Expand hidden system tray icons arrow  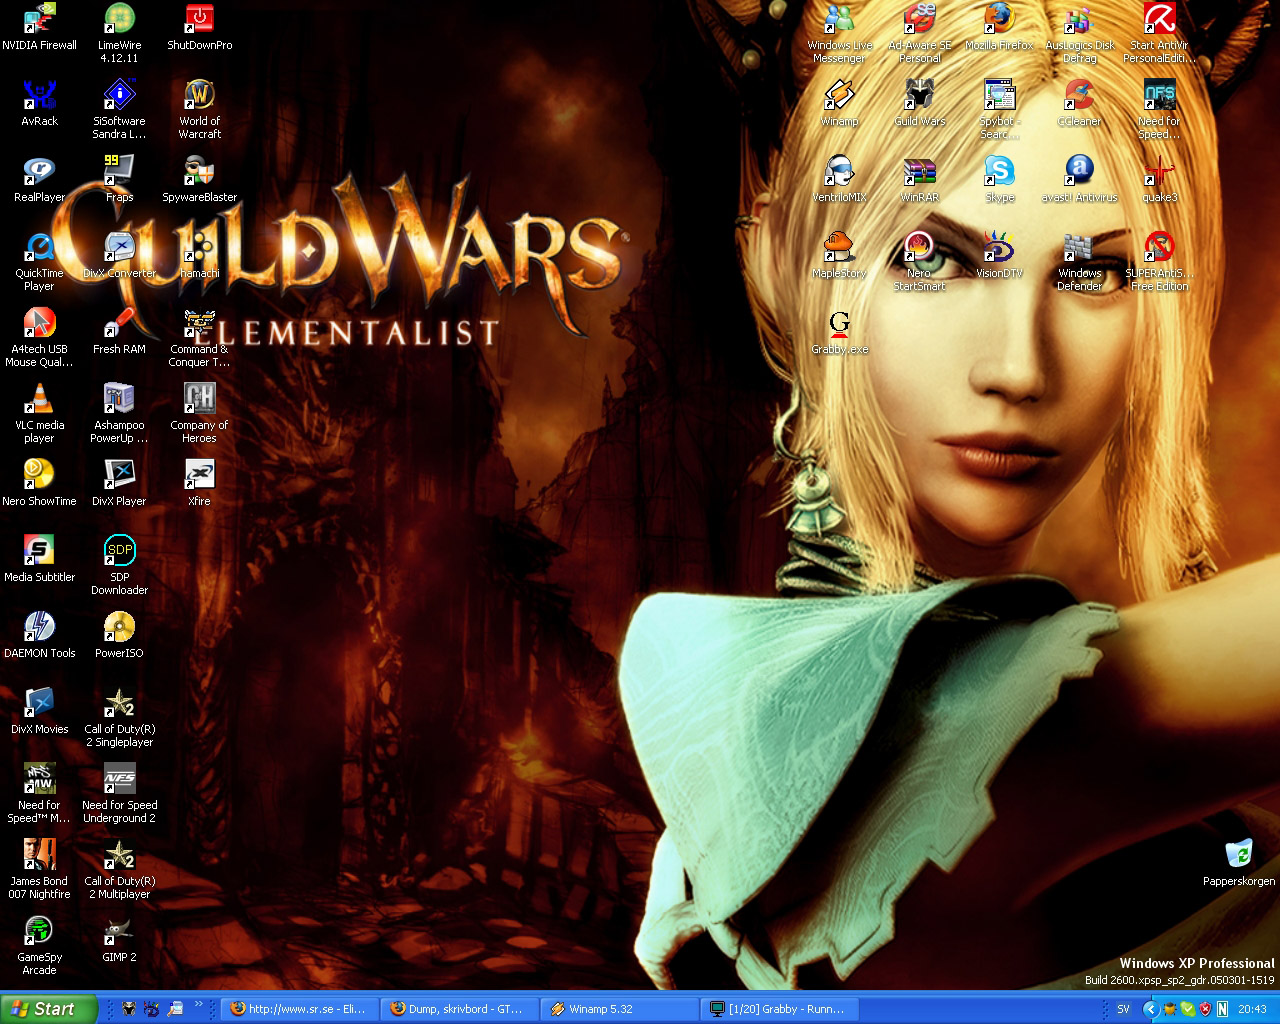[x=1150, y=1009]
